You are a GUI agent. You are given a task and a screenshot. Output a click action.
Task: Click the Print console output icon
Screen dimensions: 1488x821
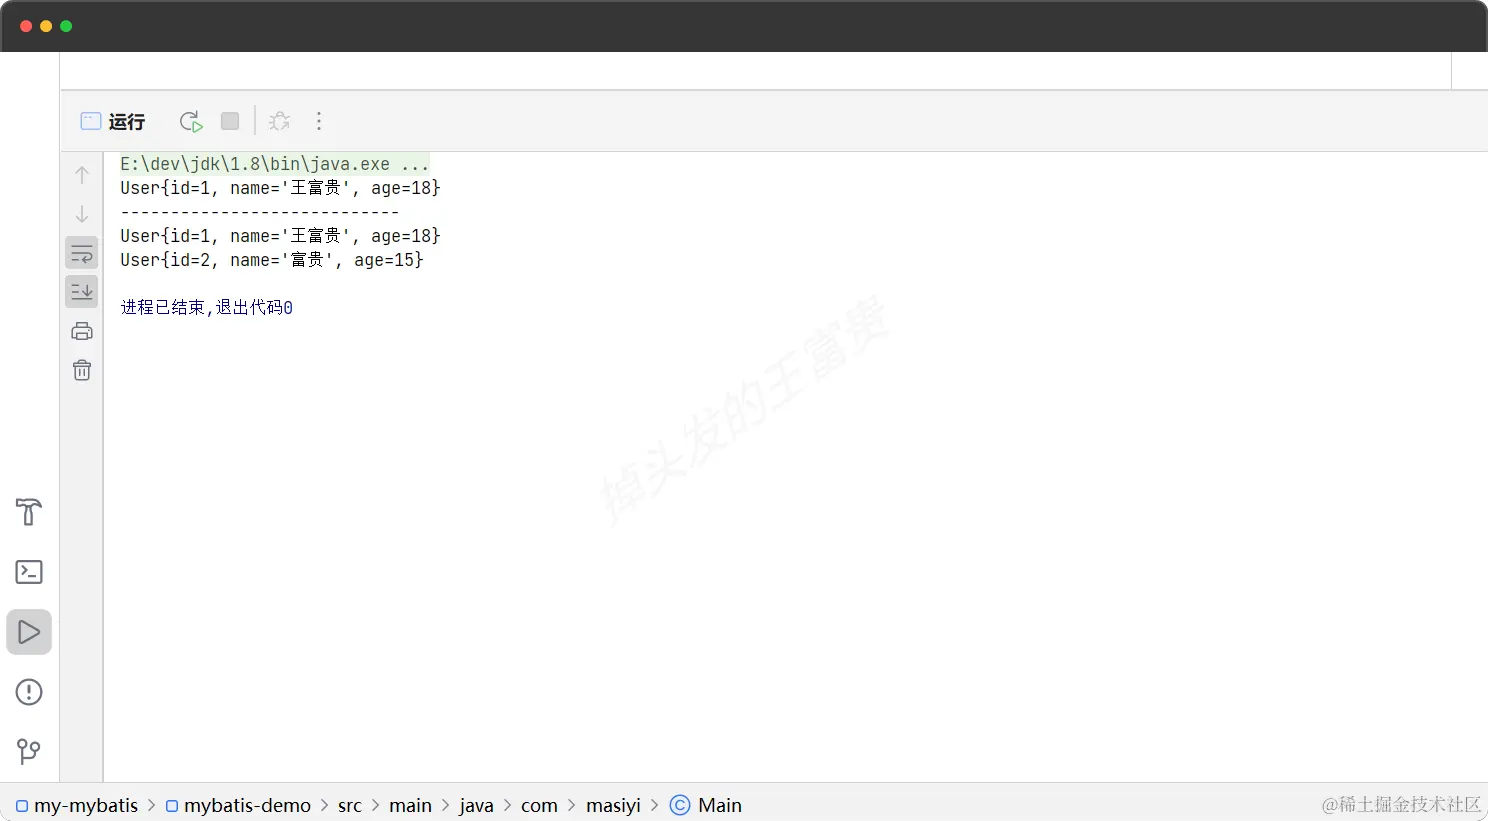point(82,331)
